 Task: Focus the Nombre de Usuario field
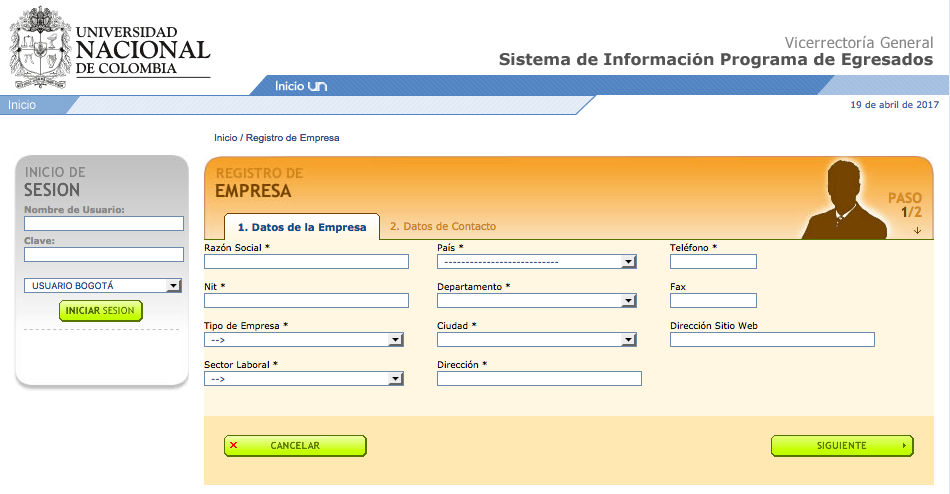coord(104,223)
